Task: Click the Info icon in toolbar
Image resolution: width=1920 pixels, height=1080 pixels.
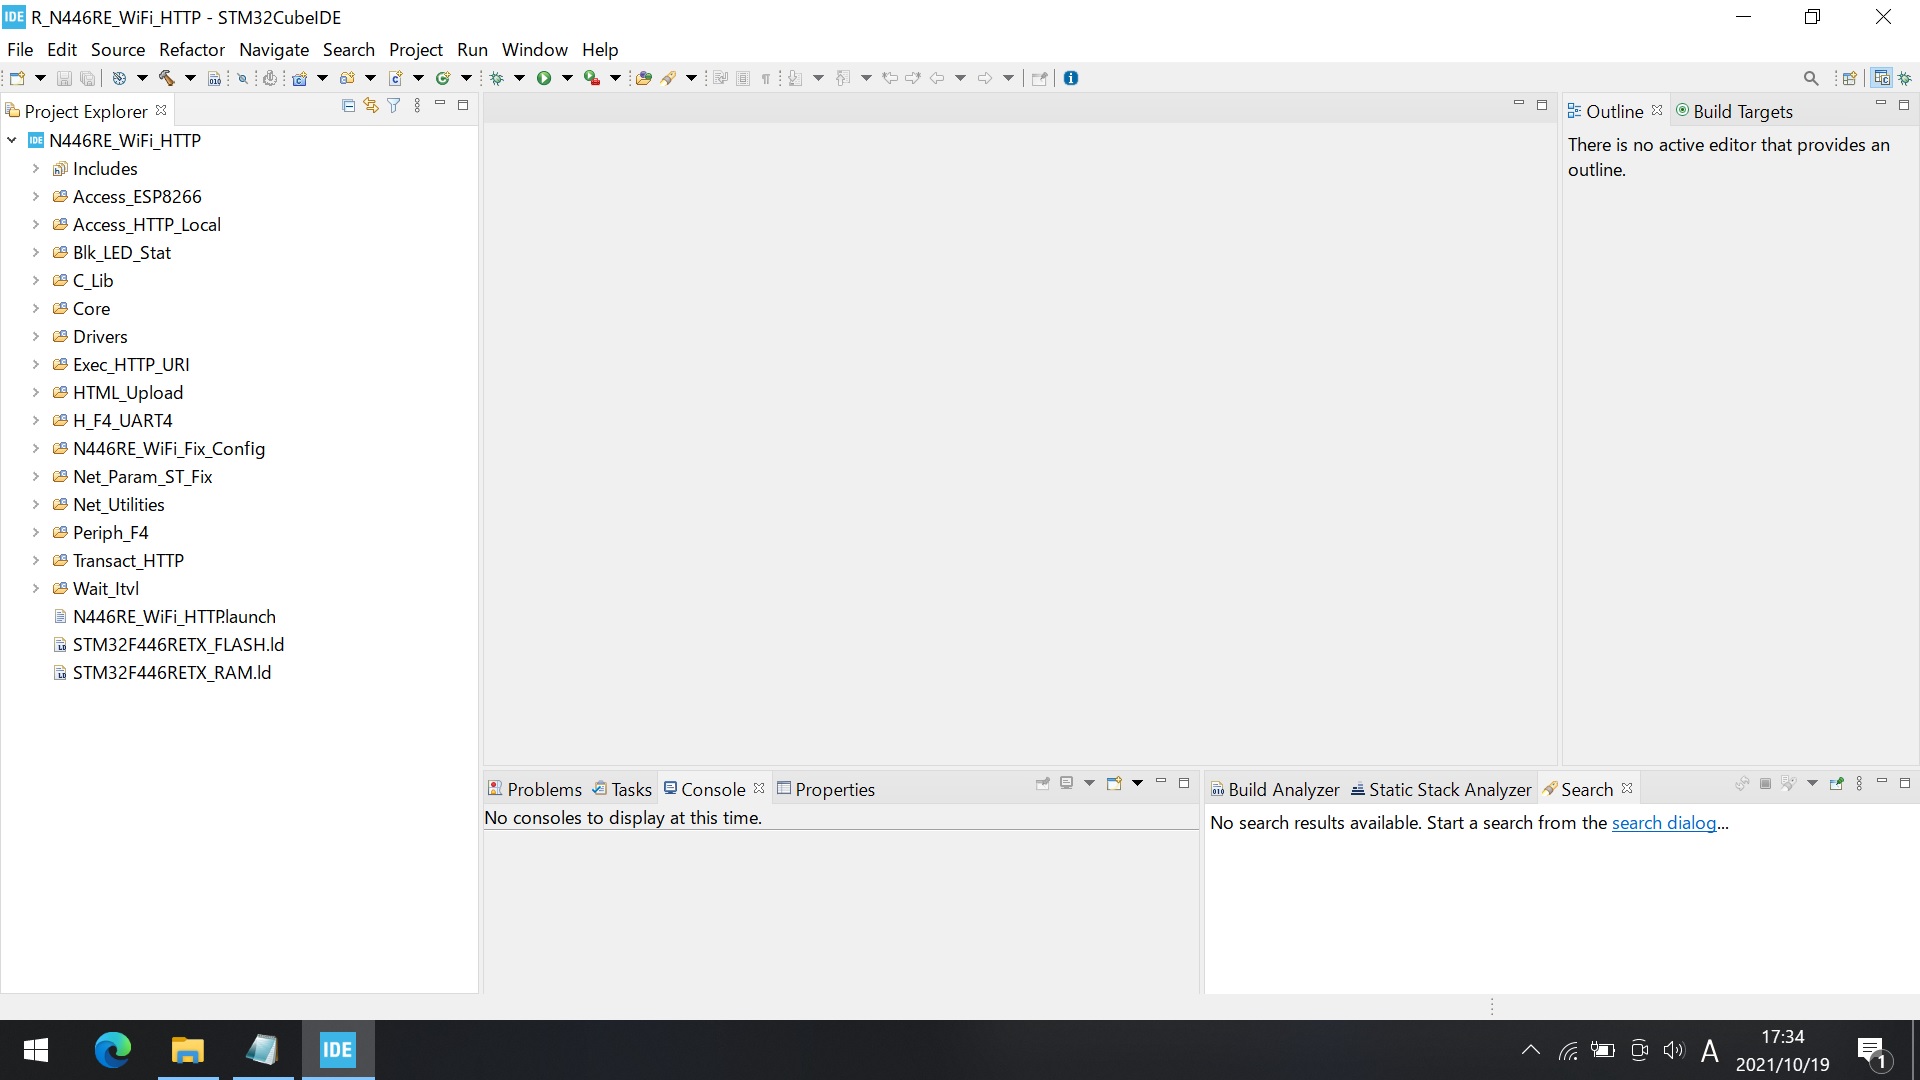Action: click(x=1071, y=76)
